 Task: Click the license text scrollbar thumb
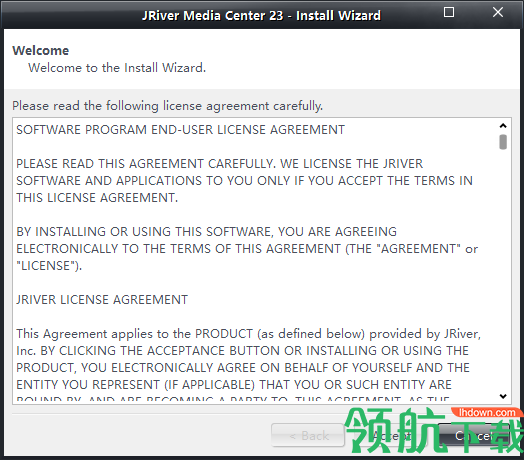(503, 142)
